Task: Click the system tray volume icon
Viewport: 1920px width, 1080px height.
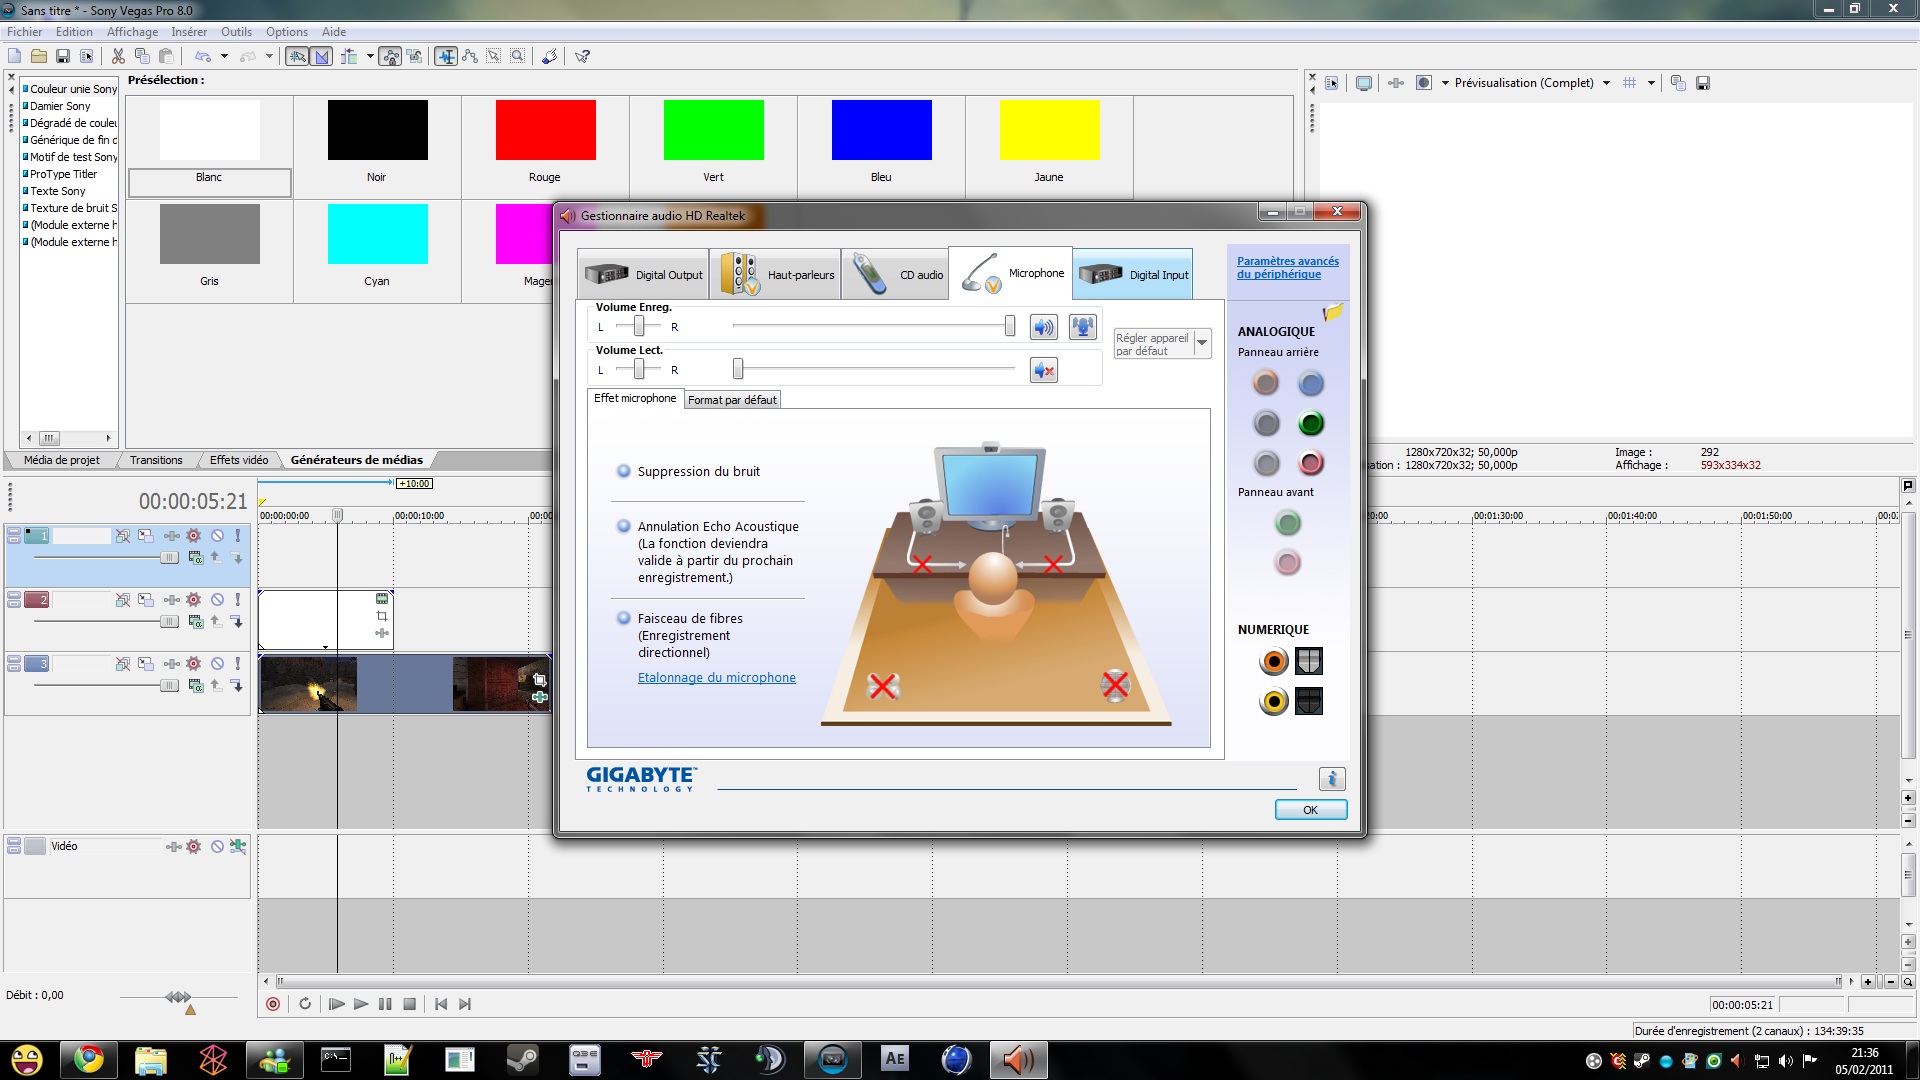Action: pyautogui.click(x=1785, y=1061)
